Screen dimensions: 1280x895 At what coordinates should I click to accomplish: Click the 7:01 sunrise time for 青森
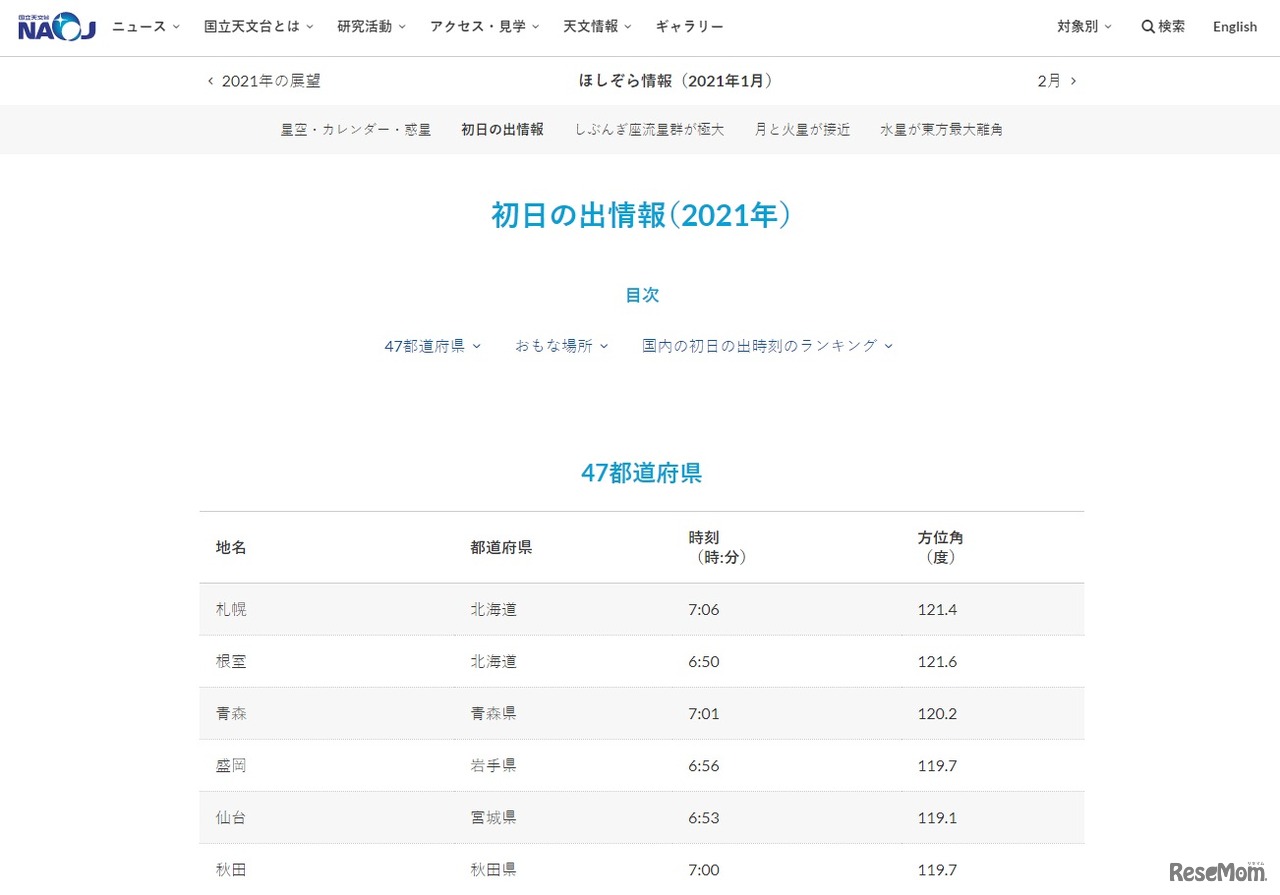[x=704, y=714]
